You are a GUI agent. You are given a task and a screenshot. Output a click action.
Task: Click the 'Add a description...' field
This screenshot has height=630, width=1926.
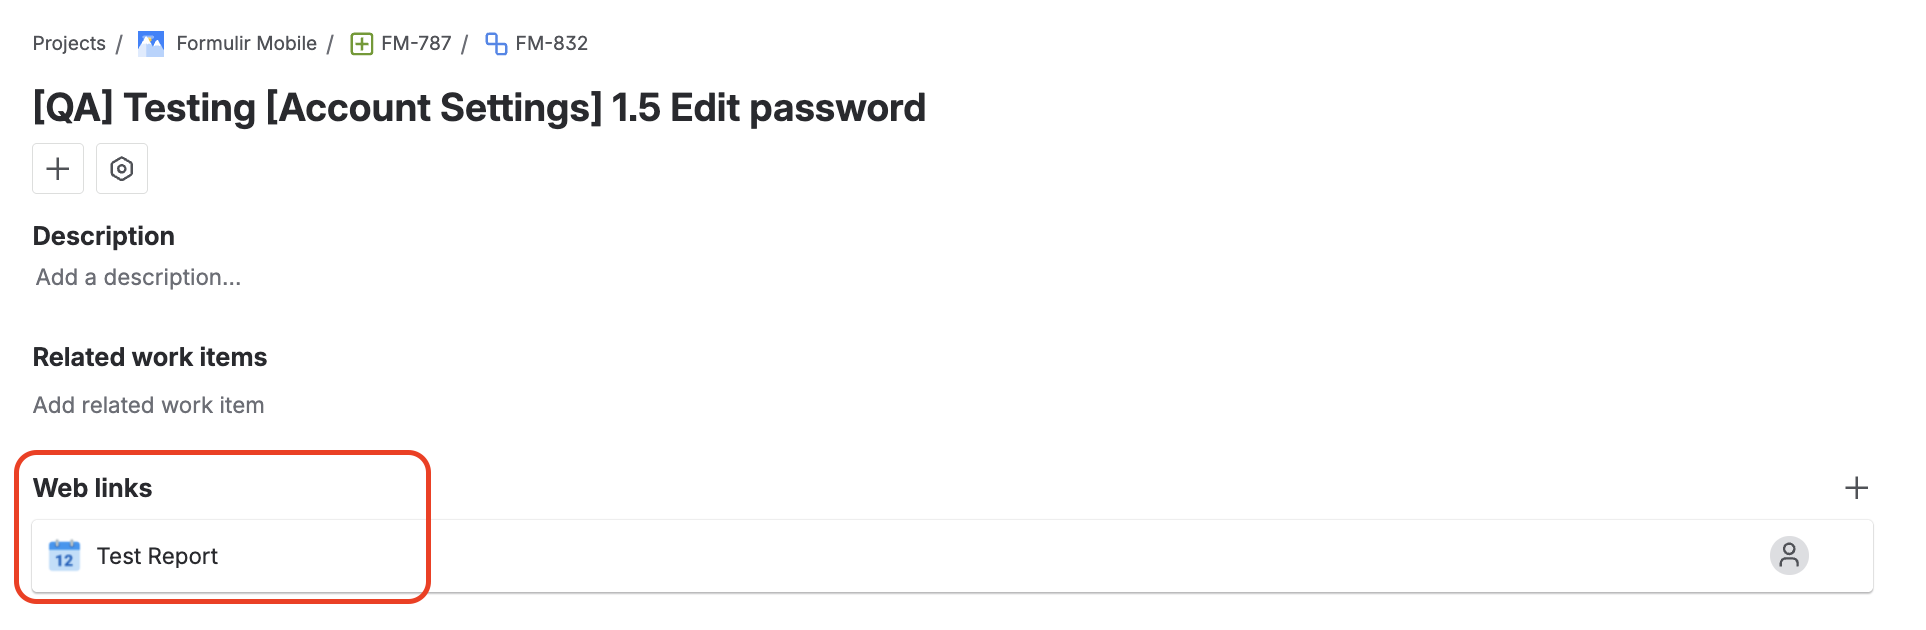(139, 277)
